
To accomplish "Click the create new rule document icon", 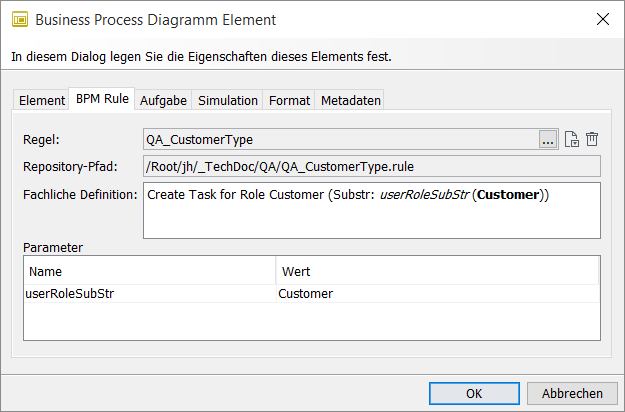I will tap(572, 140).
